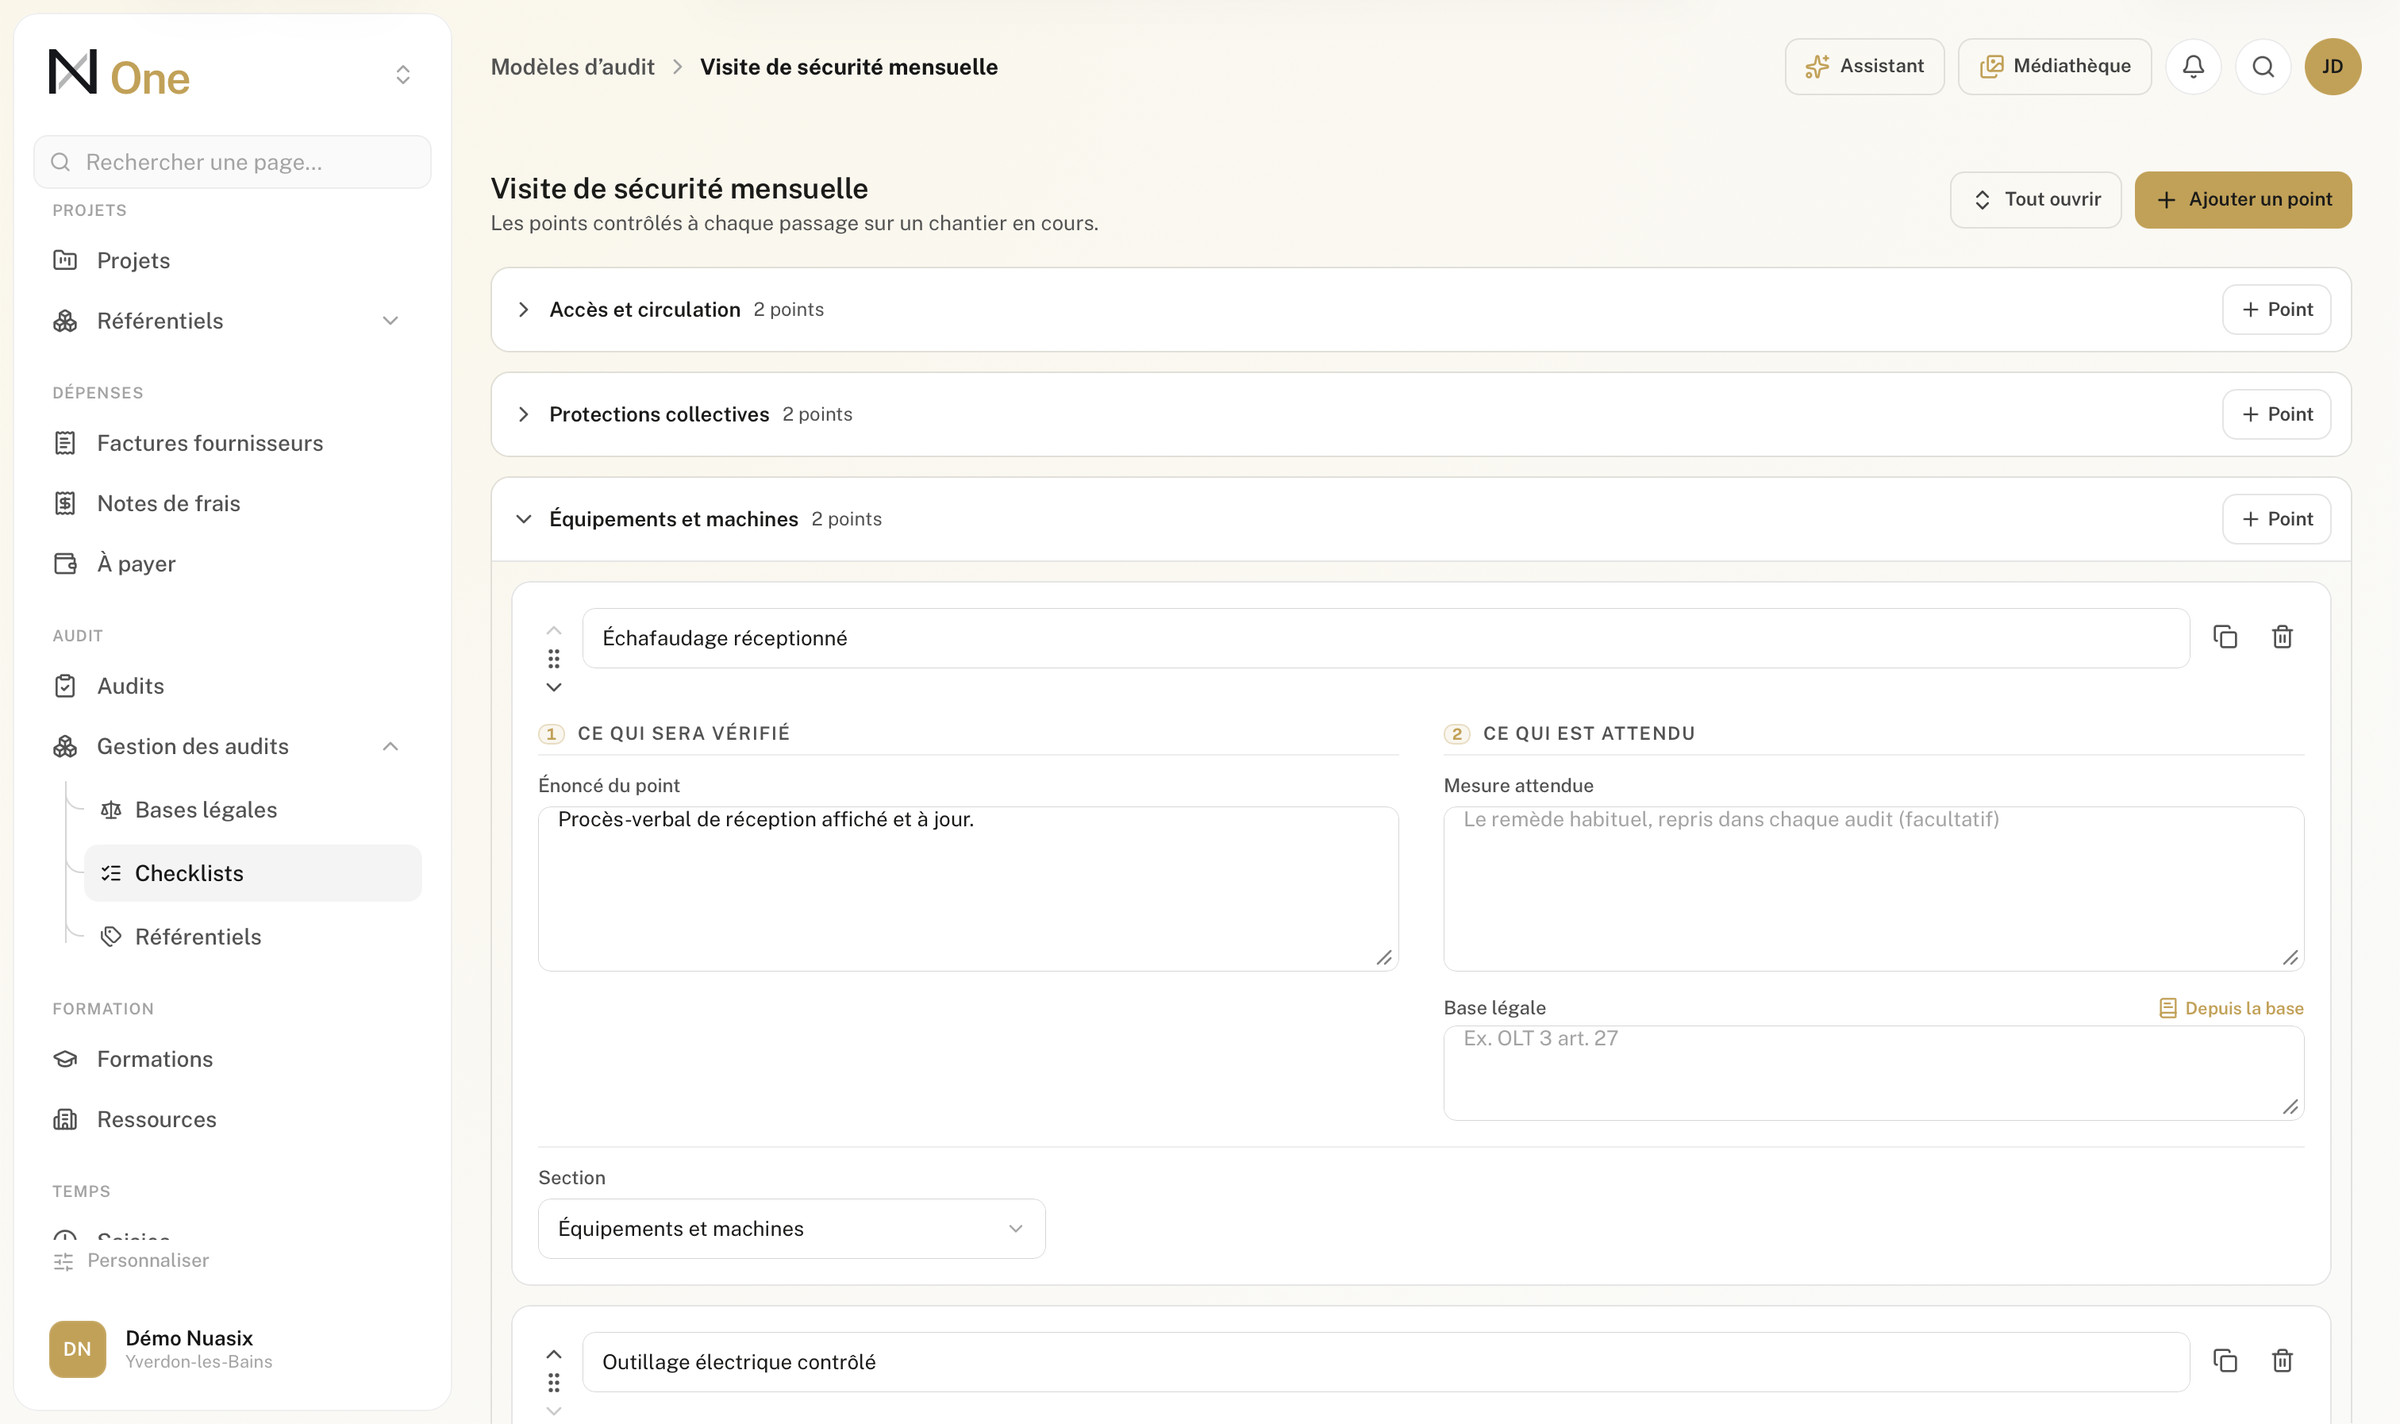The height and width of the screenshot is (1424, 2400).
Task: Open Personnaliser sidebar settings
Action: 131,1261
